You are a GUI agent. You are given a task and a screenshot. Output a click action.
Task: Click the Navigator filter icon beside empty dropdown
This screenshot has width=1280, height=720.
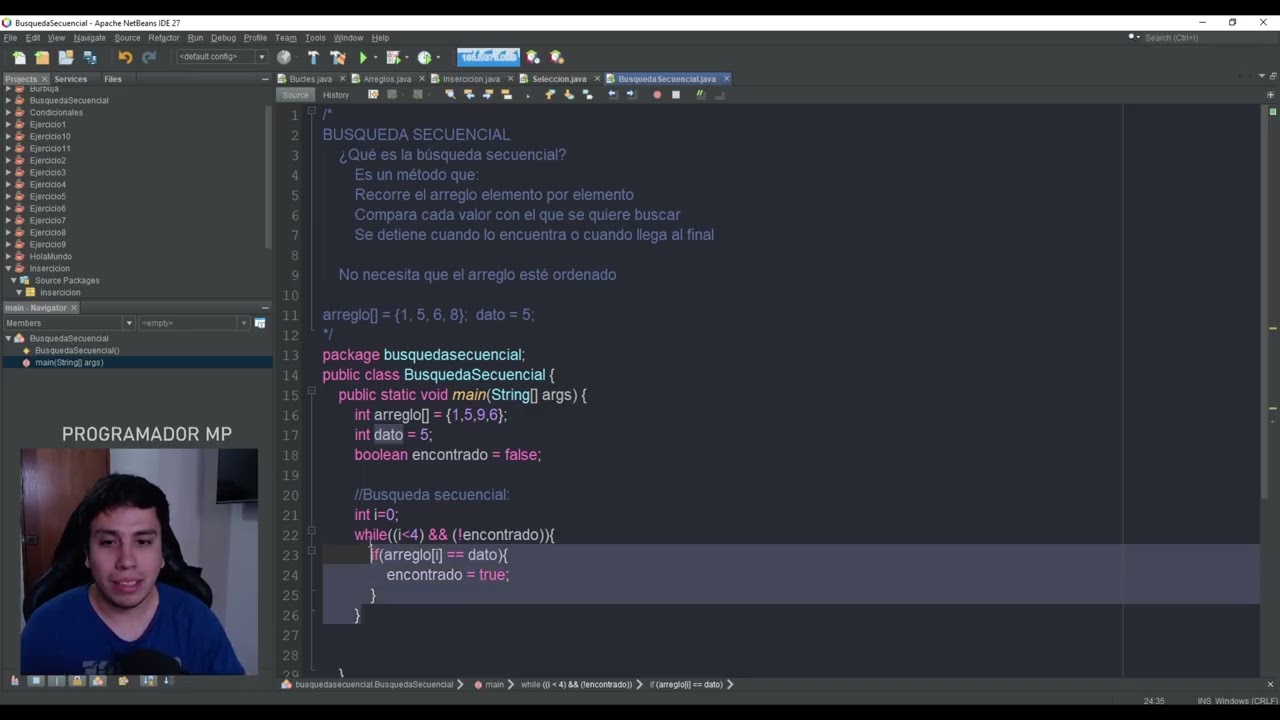point(260,323)
